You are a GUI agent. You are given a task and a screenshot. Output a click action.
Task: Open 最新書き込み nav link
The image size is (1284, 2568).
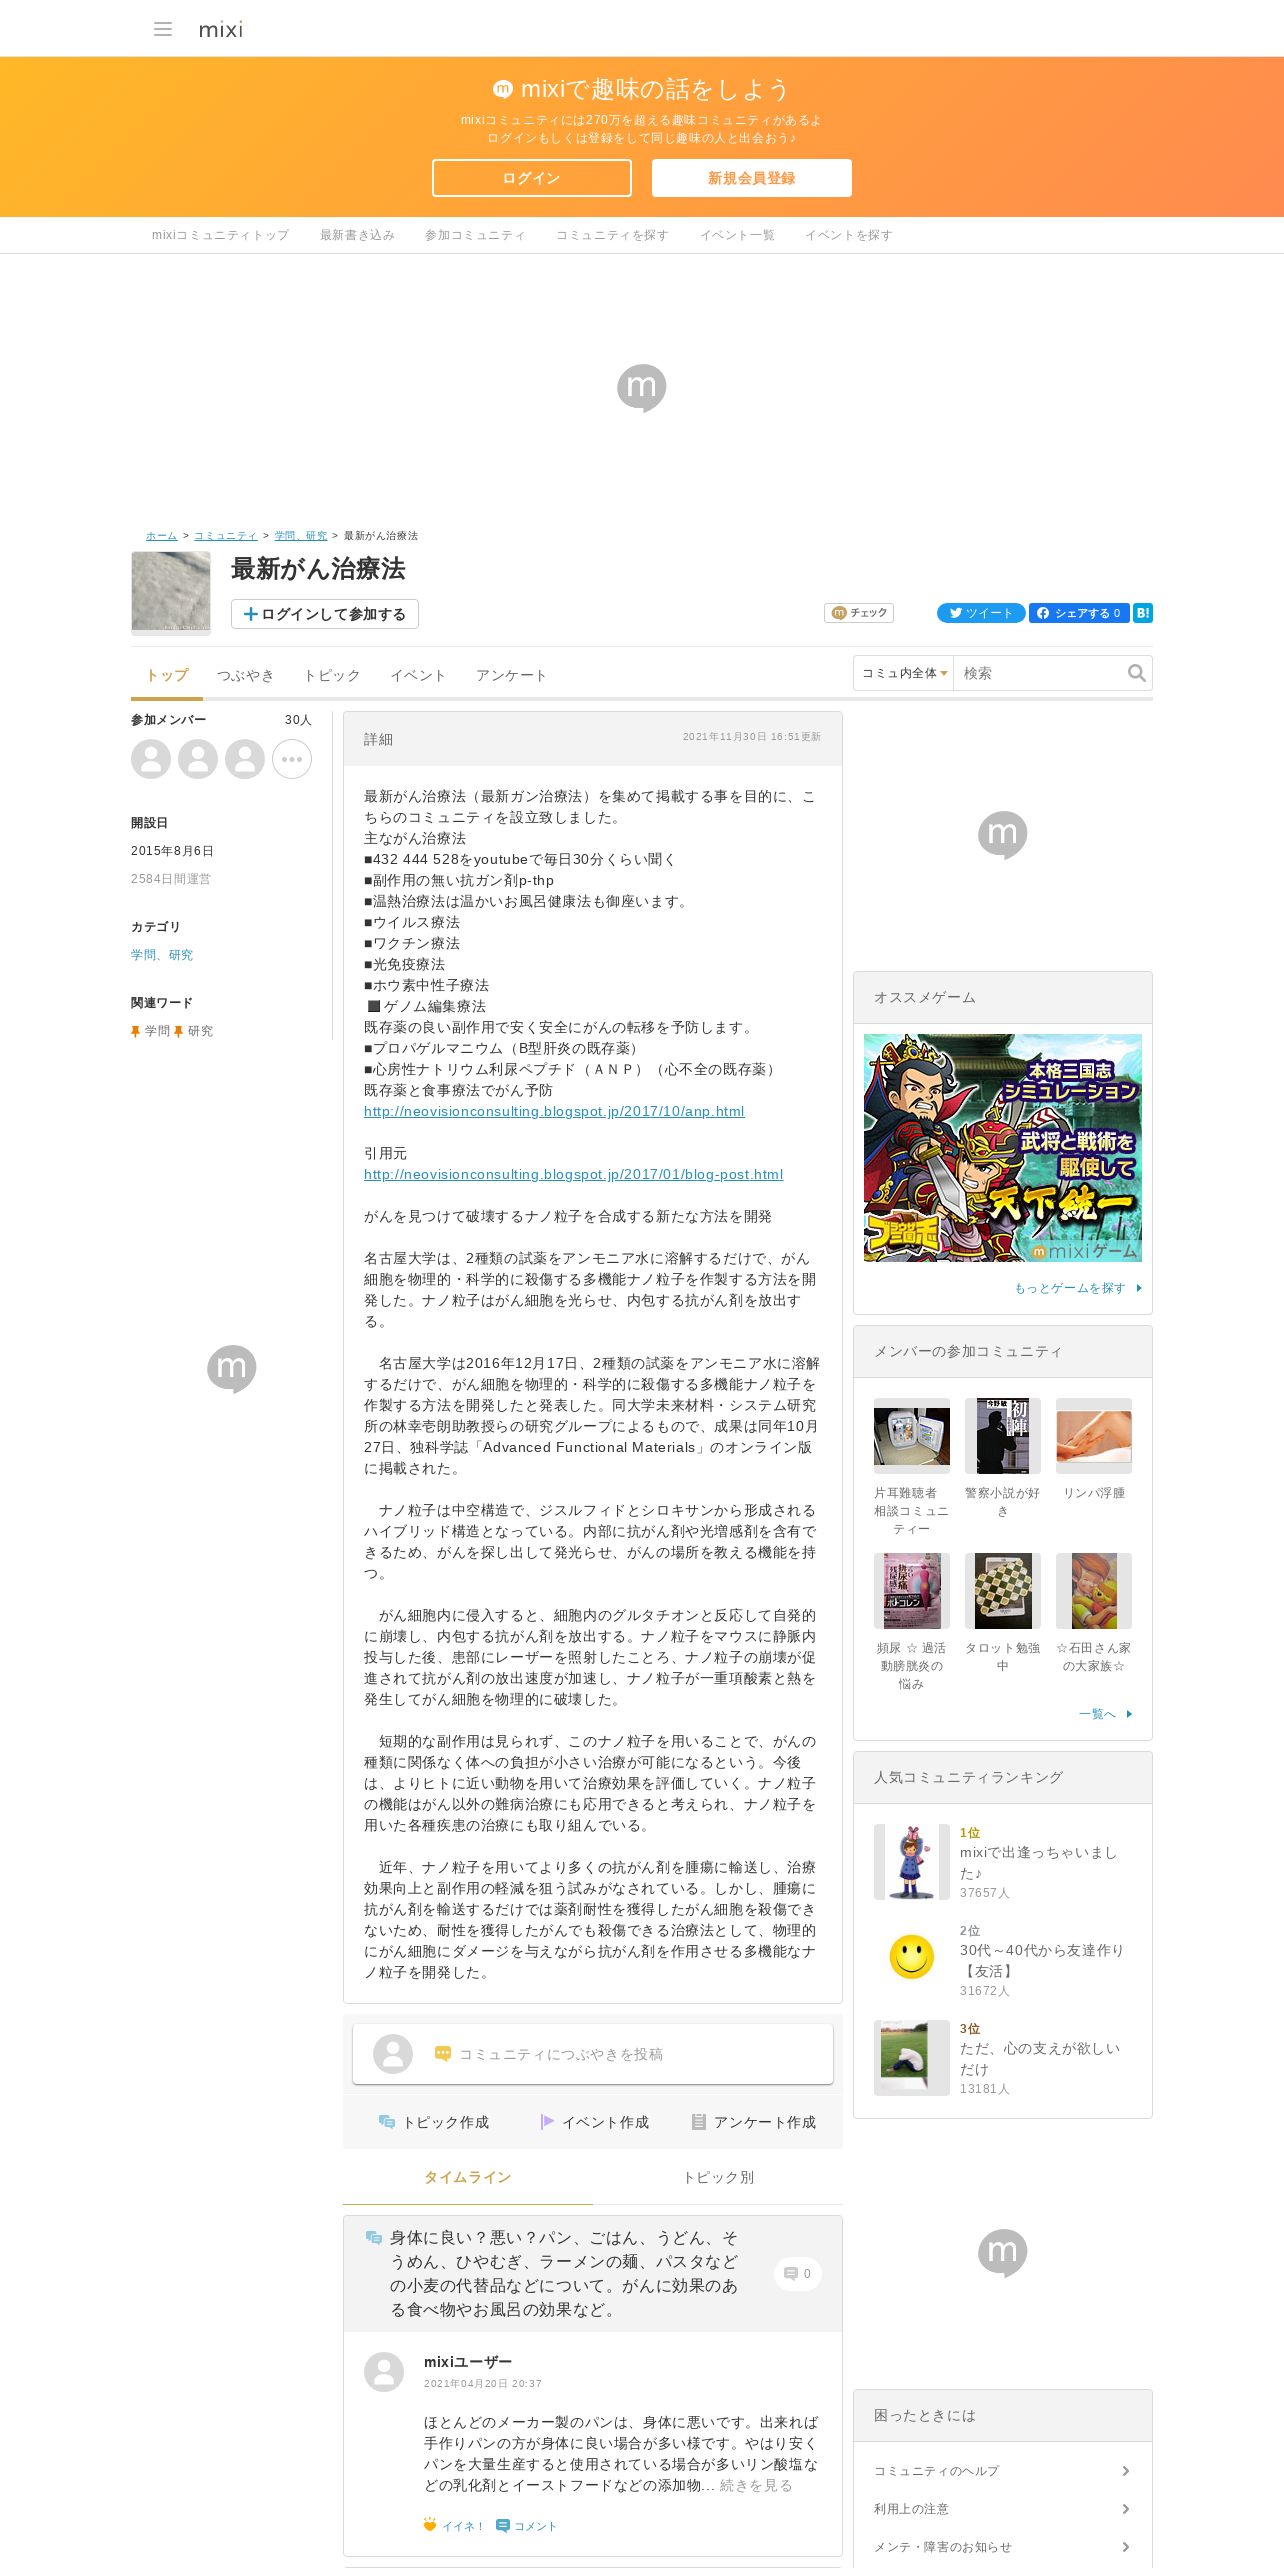[x=357, y=235]
